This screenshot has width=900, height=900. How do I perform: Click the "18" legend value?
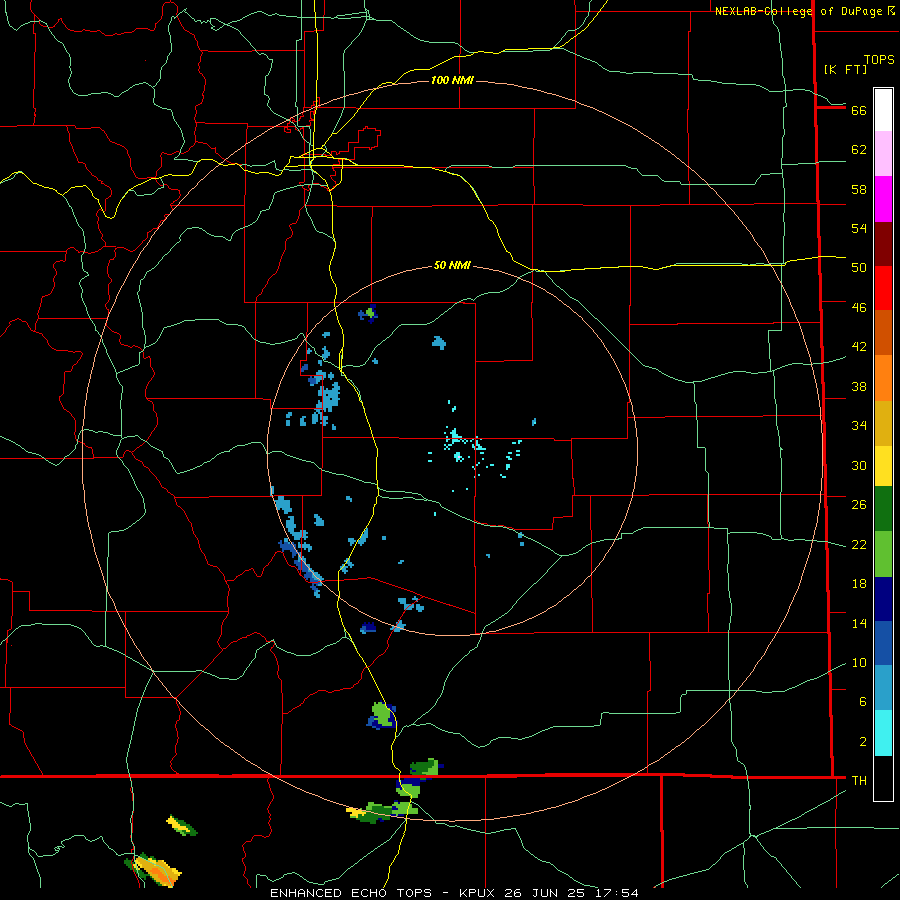[859, 584]
